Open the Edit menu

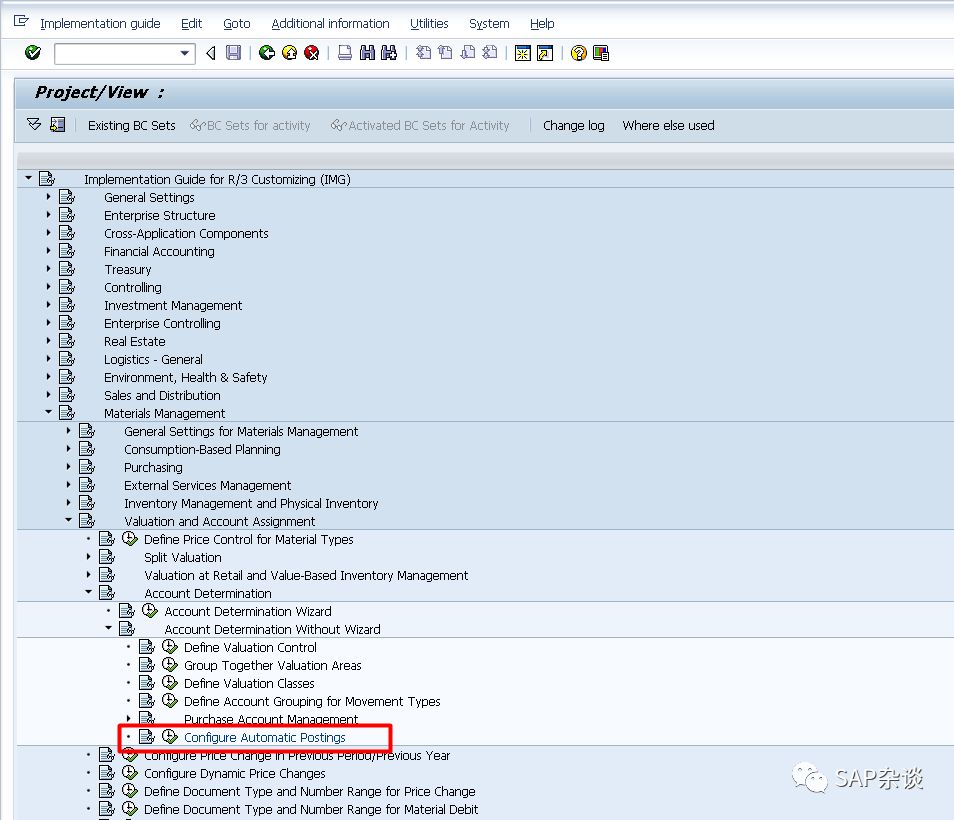[191, 23]
